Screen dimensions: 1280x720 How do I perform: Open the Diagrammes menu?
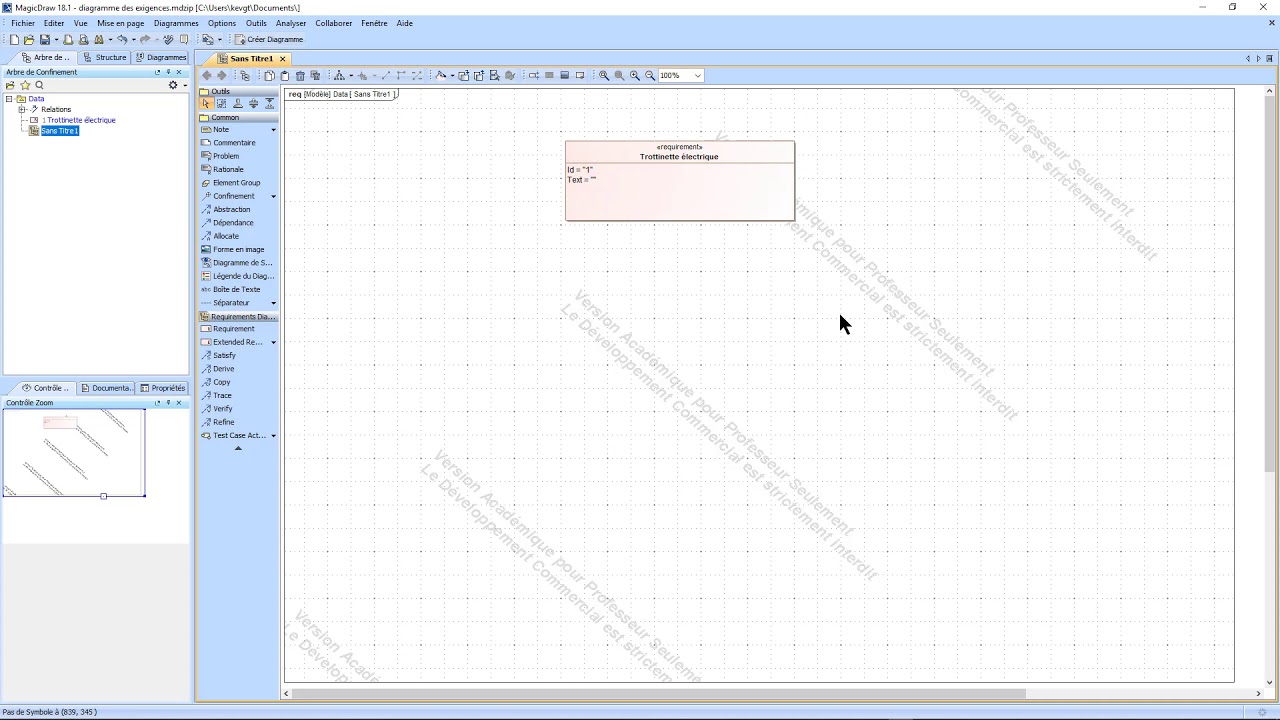pos(176,23)
